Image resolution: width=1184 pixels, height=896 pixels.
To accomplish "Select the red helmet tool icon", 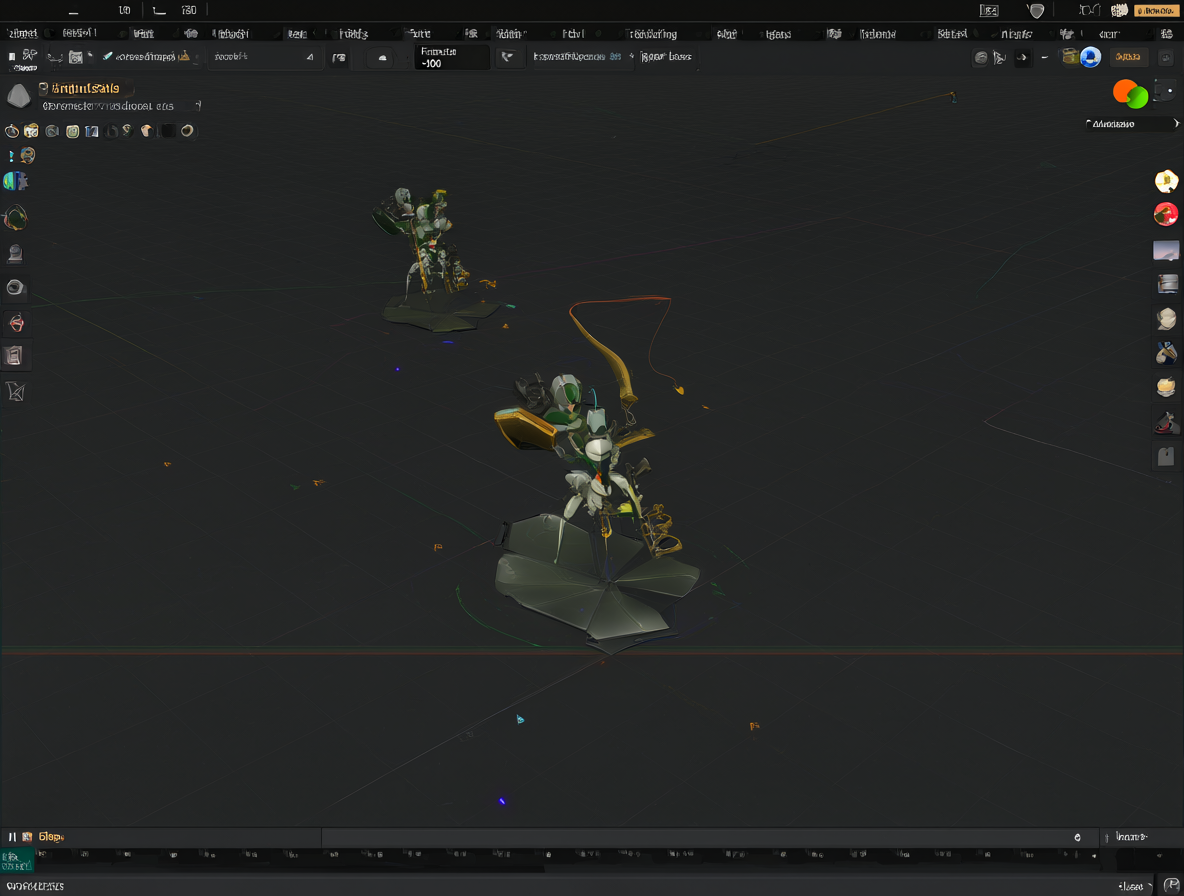I will (x=16, y=323).
